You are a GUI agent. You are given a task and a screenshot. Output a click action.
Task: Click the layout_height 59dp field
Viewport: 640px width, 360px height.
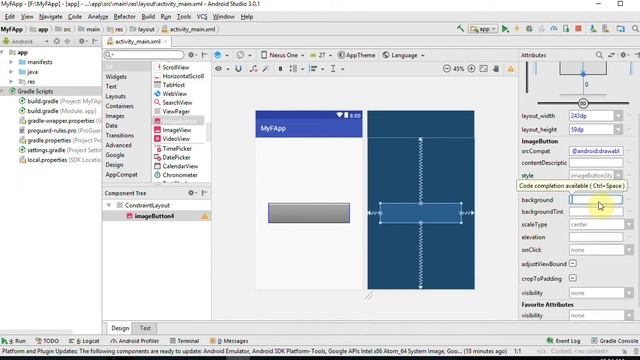[591, 129]
